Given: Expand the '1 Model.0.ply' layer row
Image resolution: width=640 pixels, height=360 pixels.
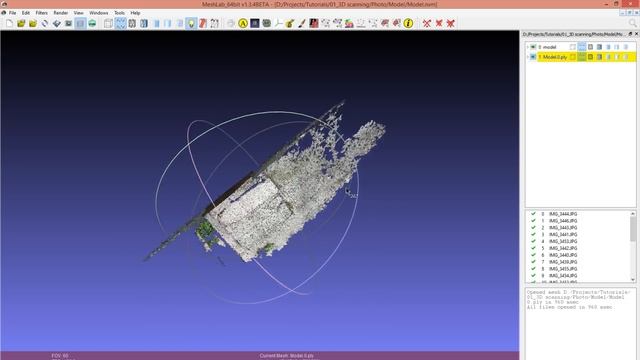Looking at the screenshot, I should [528, 57].
